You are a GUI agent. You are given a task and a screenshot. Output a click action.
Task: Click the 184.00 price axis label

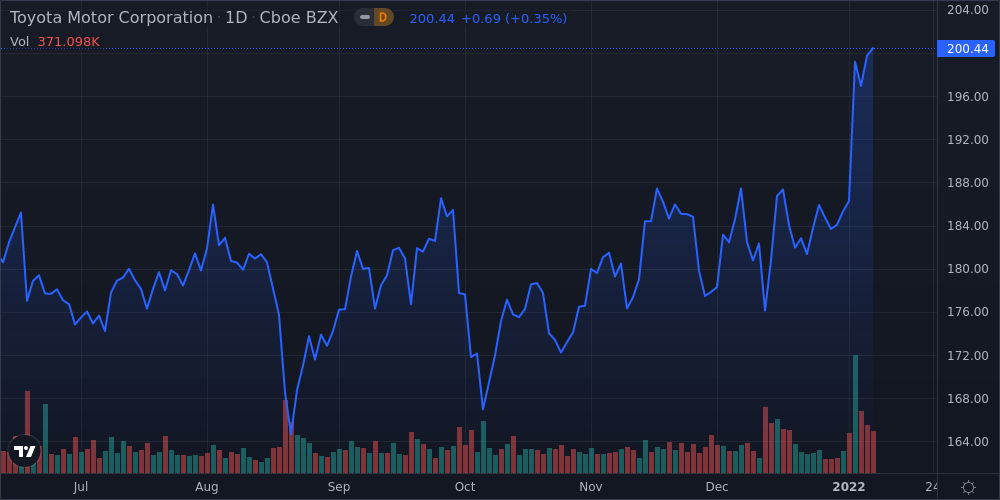tap(968, 226)
